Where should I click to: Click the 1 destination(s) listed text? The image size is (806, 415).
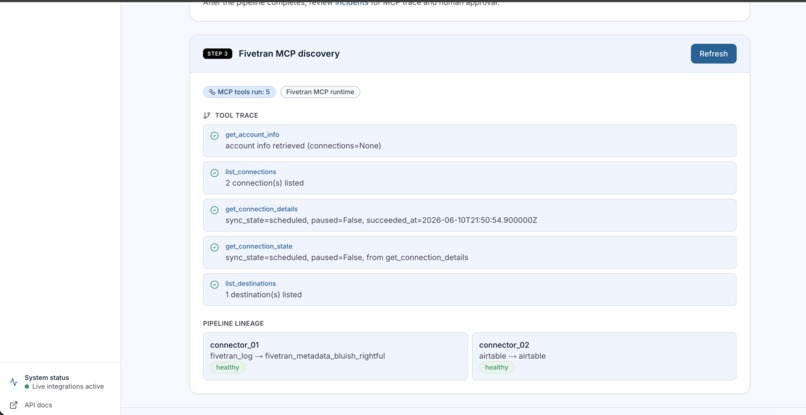[263, 295]
